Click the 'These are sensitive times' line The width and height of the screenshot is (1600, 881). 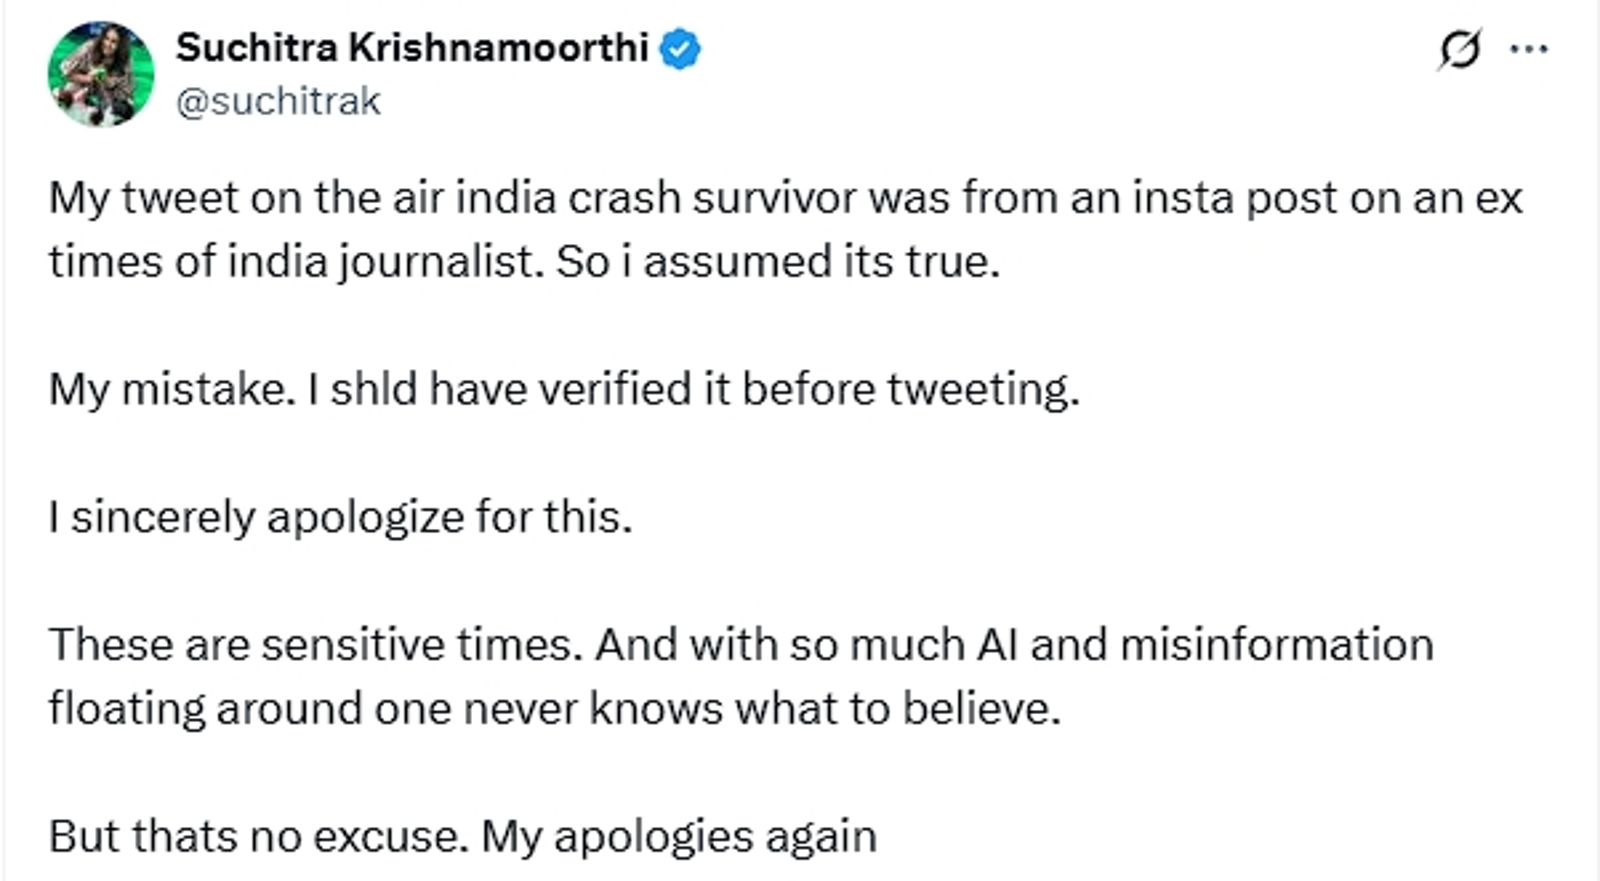[741, 645]
